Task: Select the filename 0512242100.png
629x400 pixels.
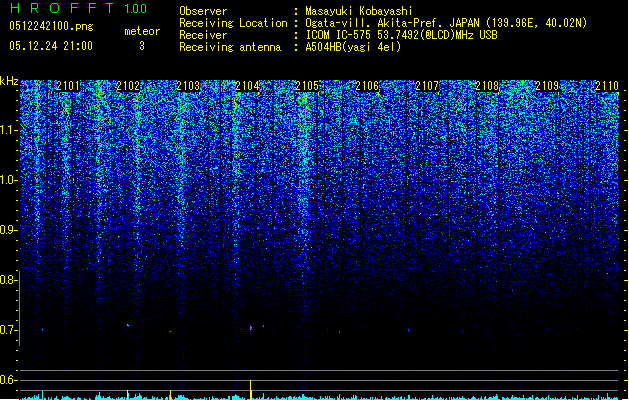Action: (51, 26)
